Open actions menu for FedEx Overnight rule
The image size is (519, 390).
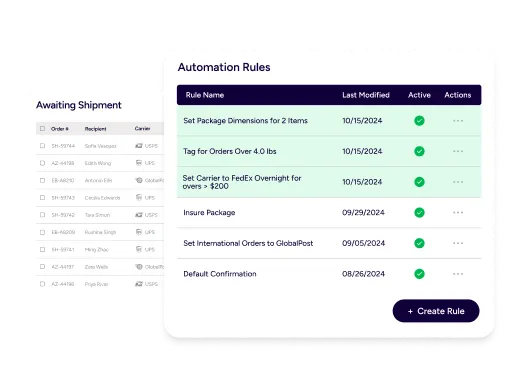click(458, 182)
